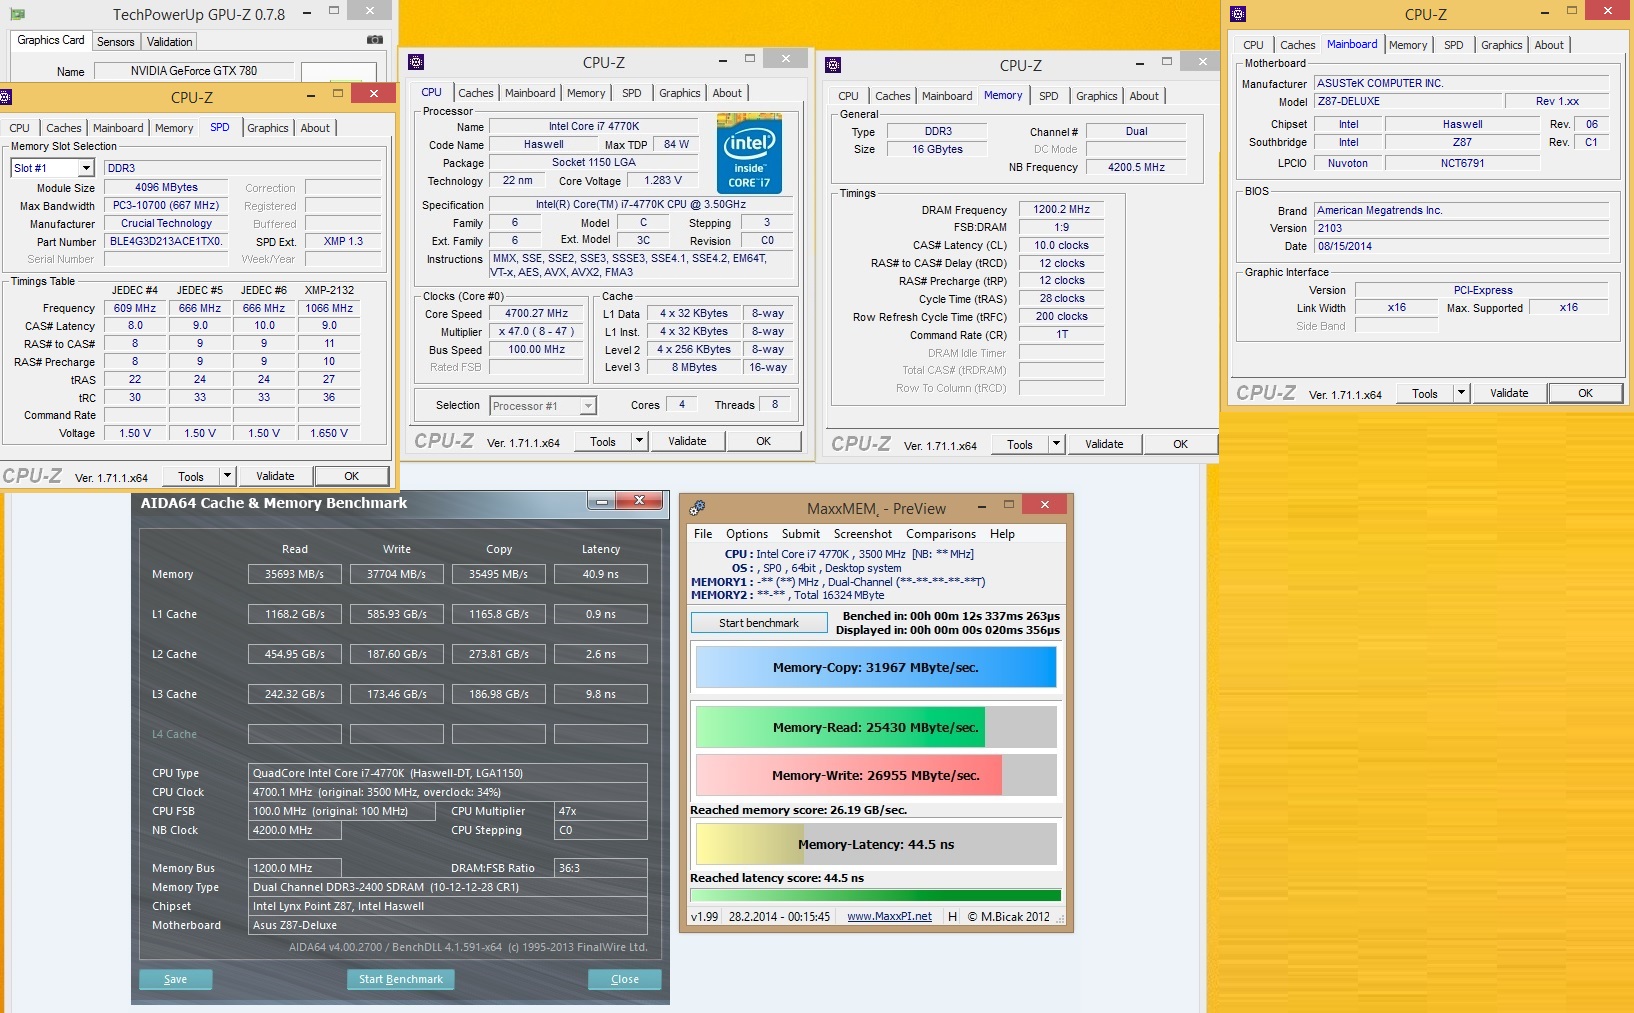Click the MaxxMEM title bar icon
Viewport: 1634px width, 1013px height.
[698, 508]
